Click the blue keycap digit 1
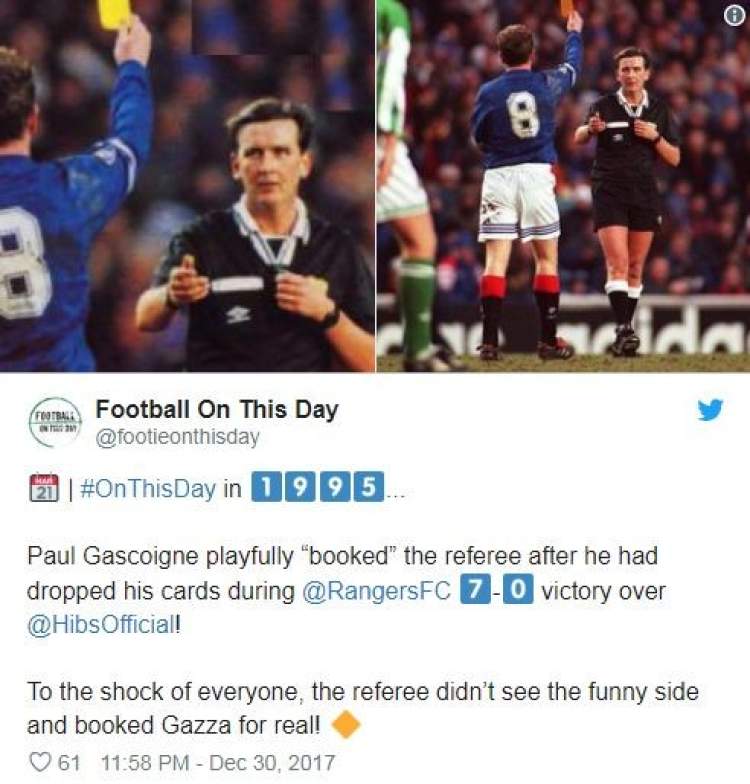Screen dimensions: 750x784 266,486
